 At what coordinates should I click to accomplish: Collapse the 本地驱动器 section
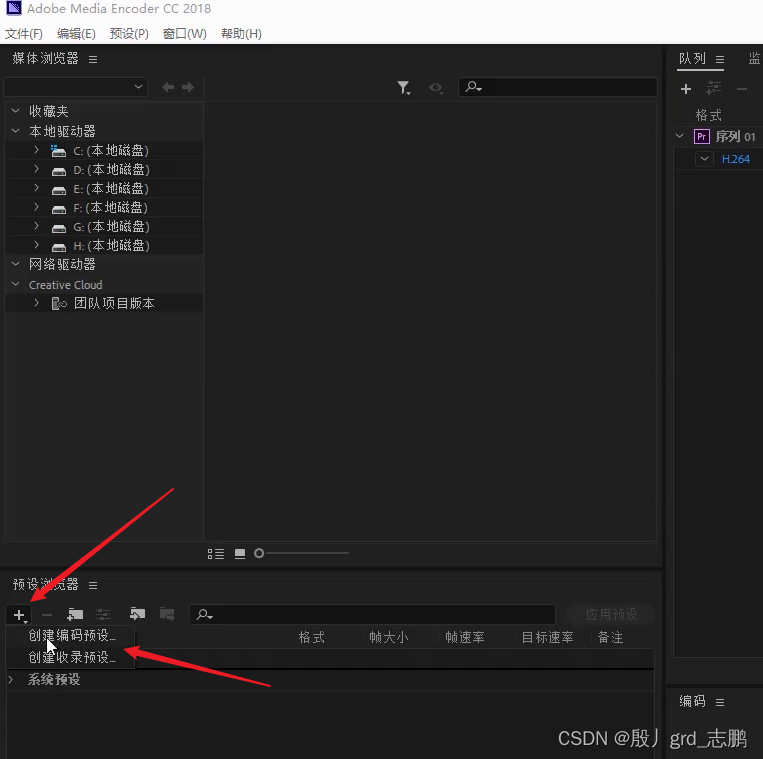tap(16, 131)
